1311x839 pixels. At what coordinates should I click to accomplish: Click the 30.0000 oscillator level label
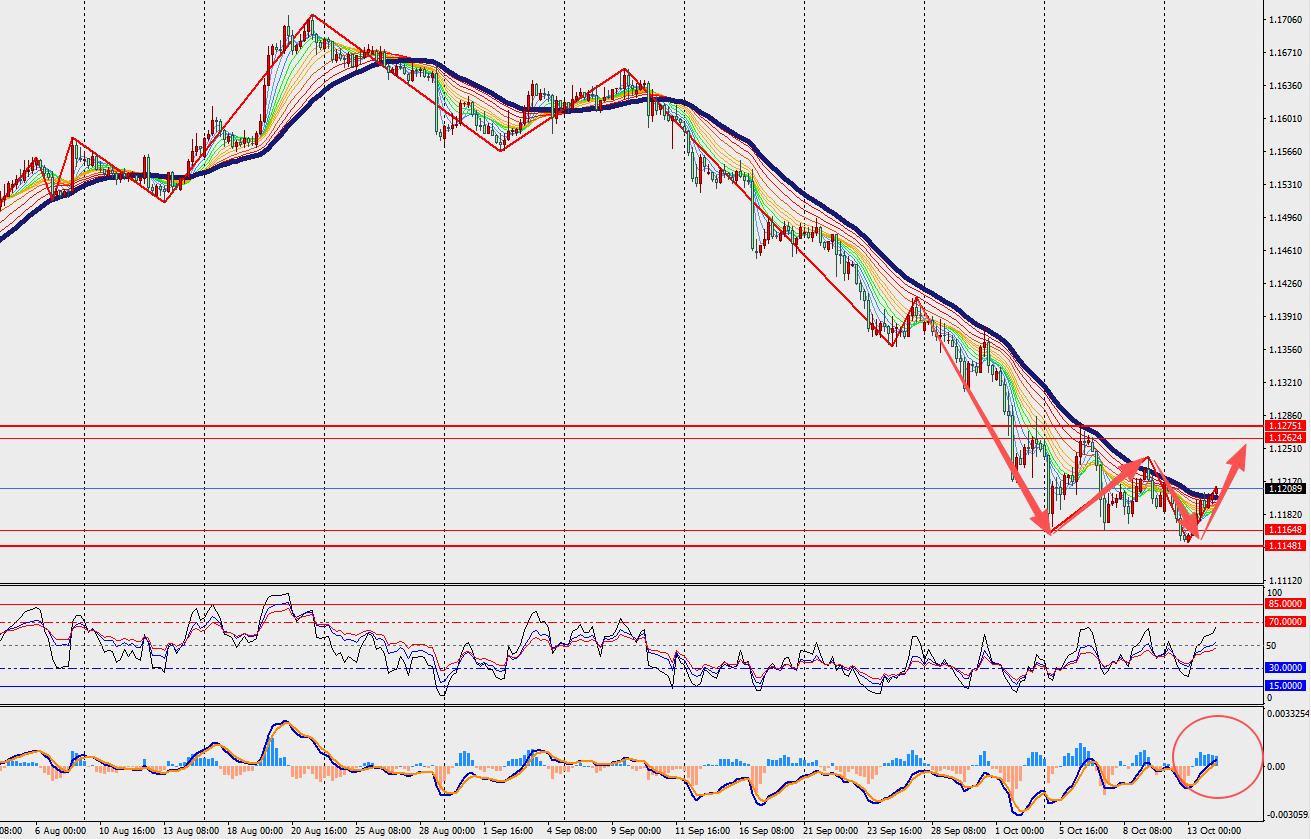pyautogui.click(x=1286, y=668)
